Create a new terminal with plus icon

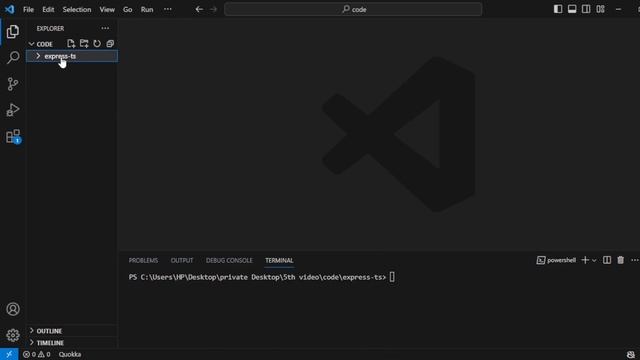tap(585, 260)
